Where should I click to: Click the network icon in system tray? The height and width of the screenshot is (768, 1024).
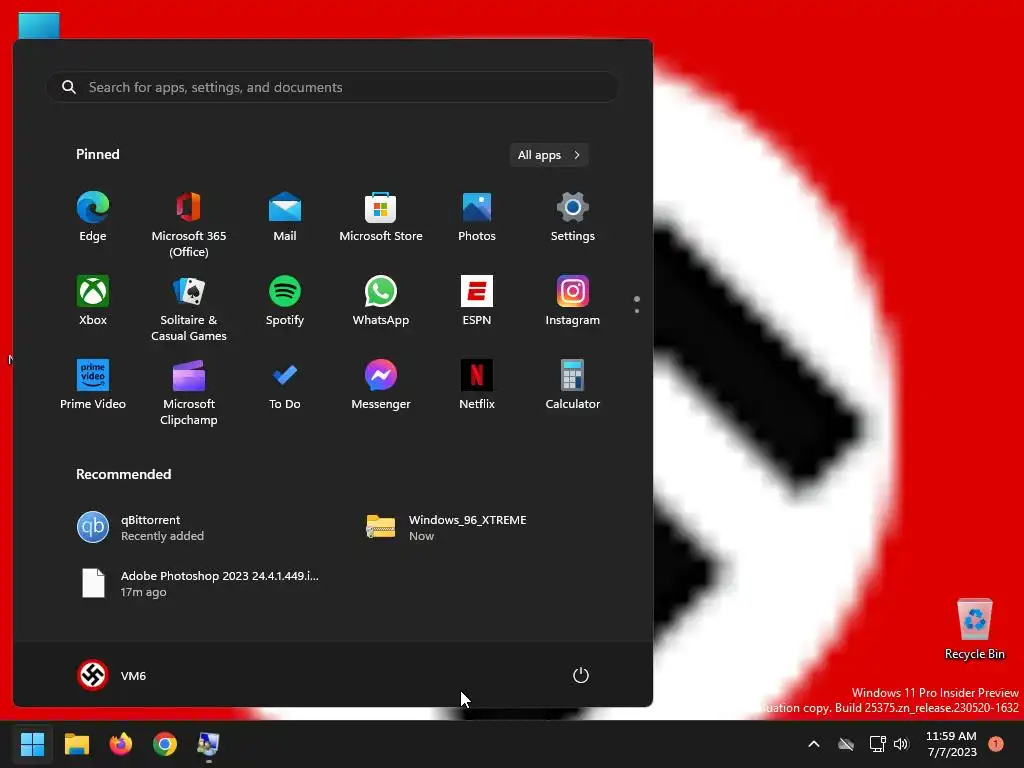pos(877,744)
